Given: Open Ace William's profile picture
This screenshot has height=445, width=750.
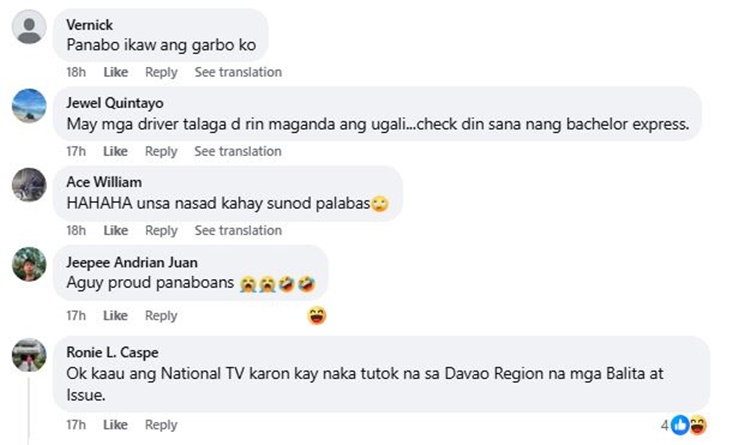Looking at the screenshot, I should [29, 185].
